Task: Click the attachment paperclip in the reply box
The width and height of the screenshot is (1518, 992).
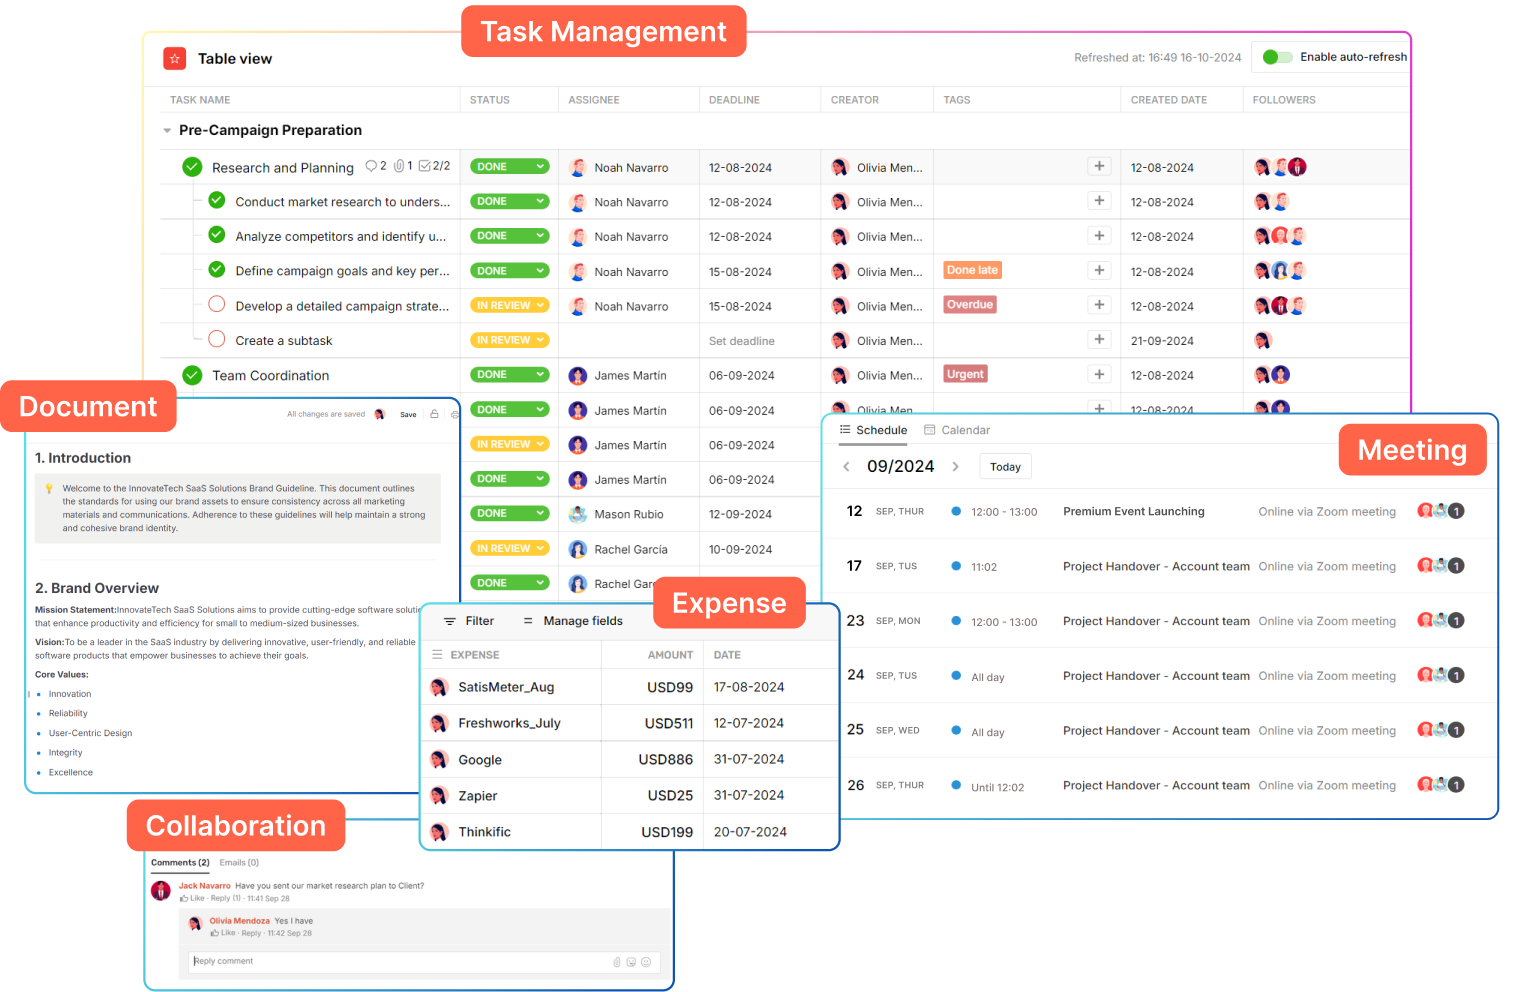Action: pos(617,962)
